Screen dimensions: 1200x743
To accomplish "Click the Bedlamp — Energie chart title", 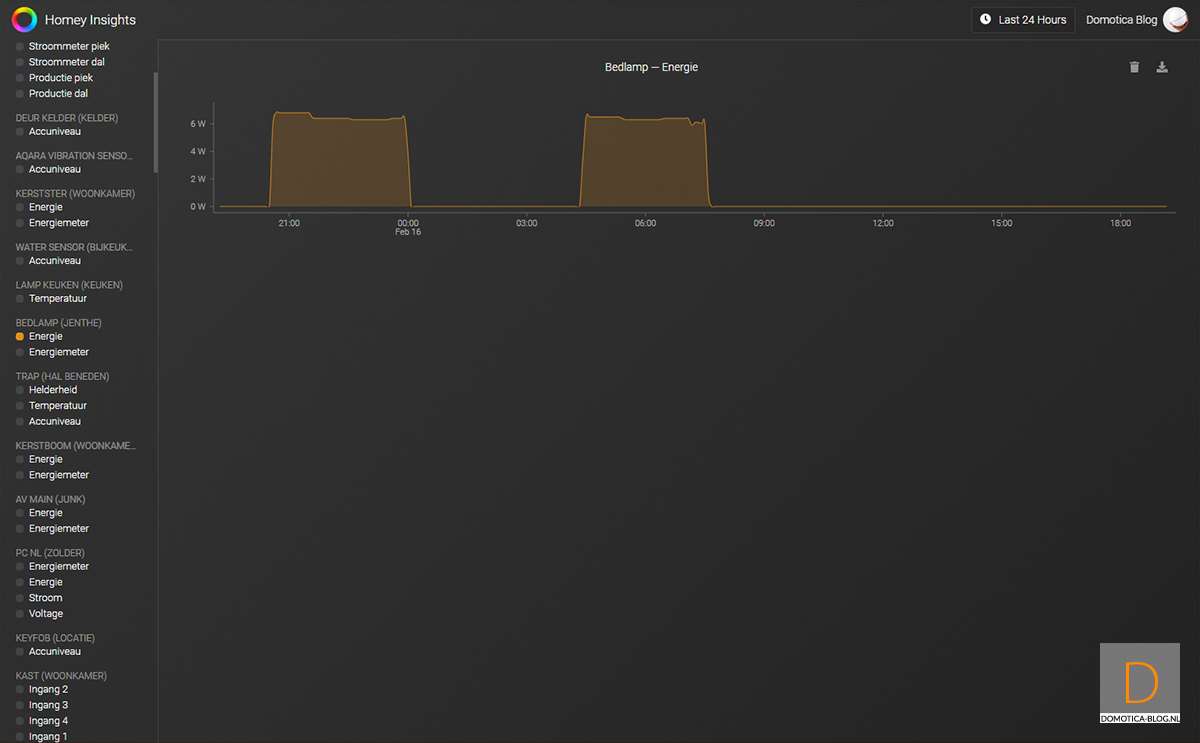I will coord(651,67).
